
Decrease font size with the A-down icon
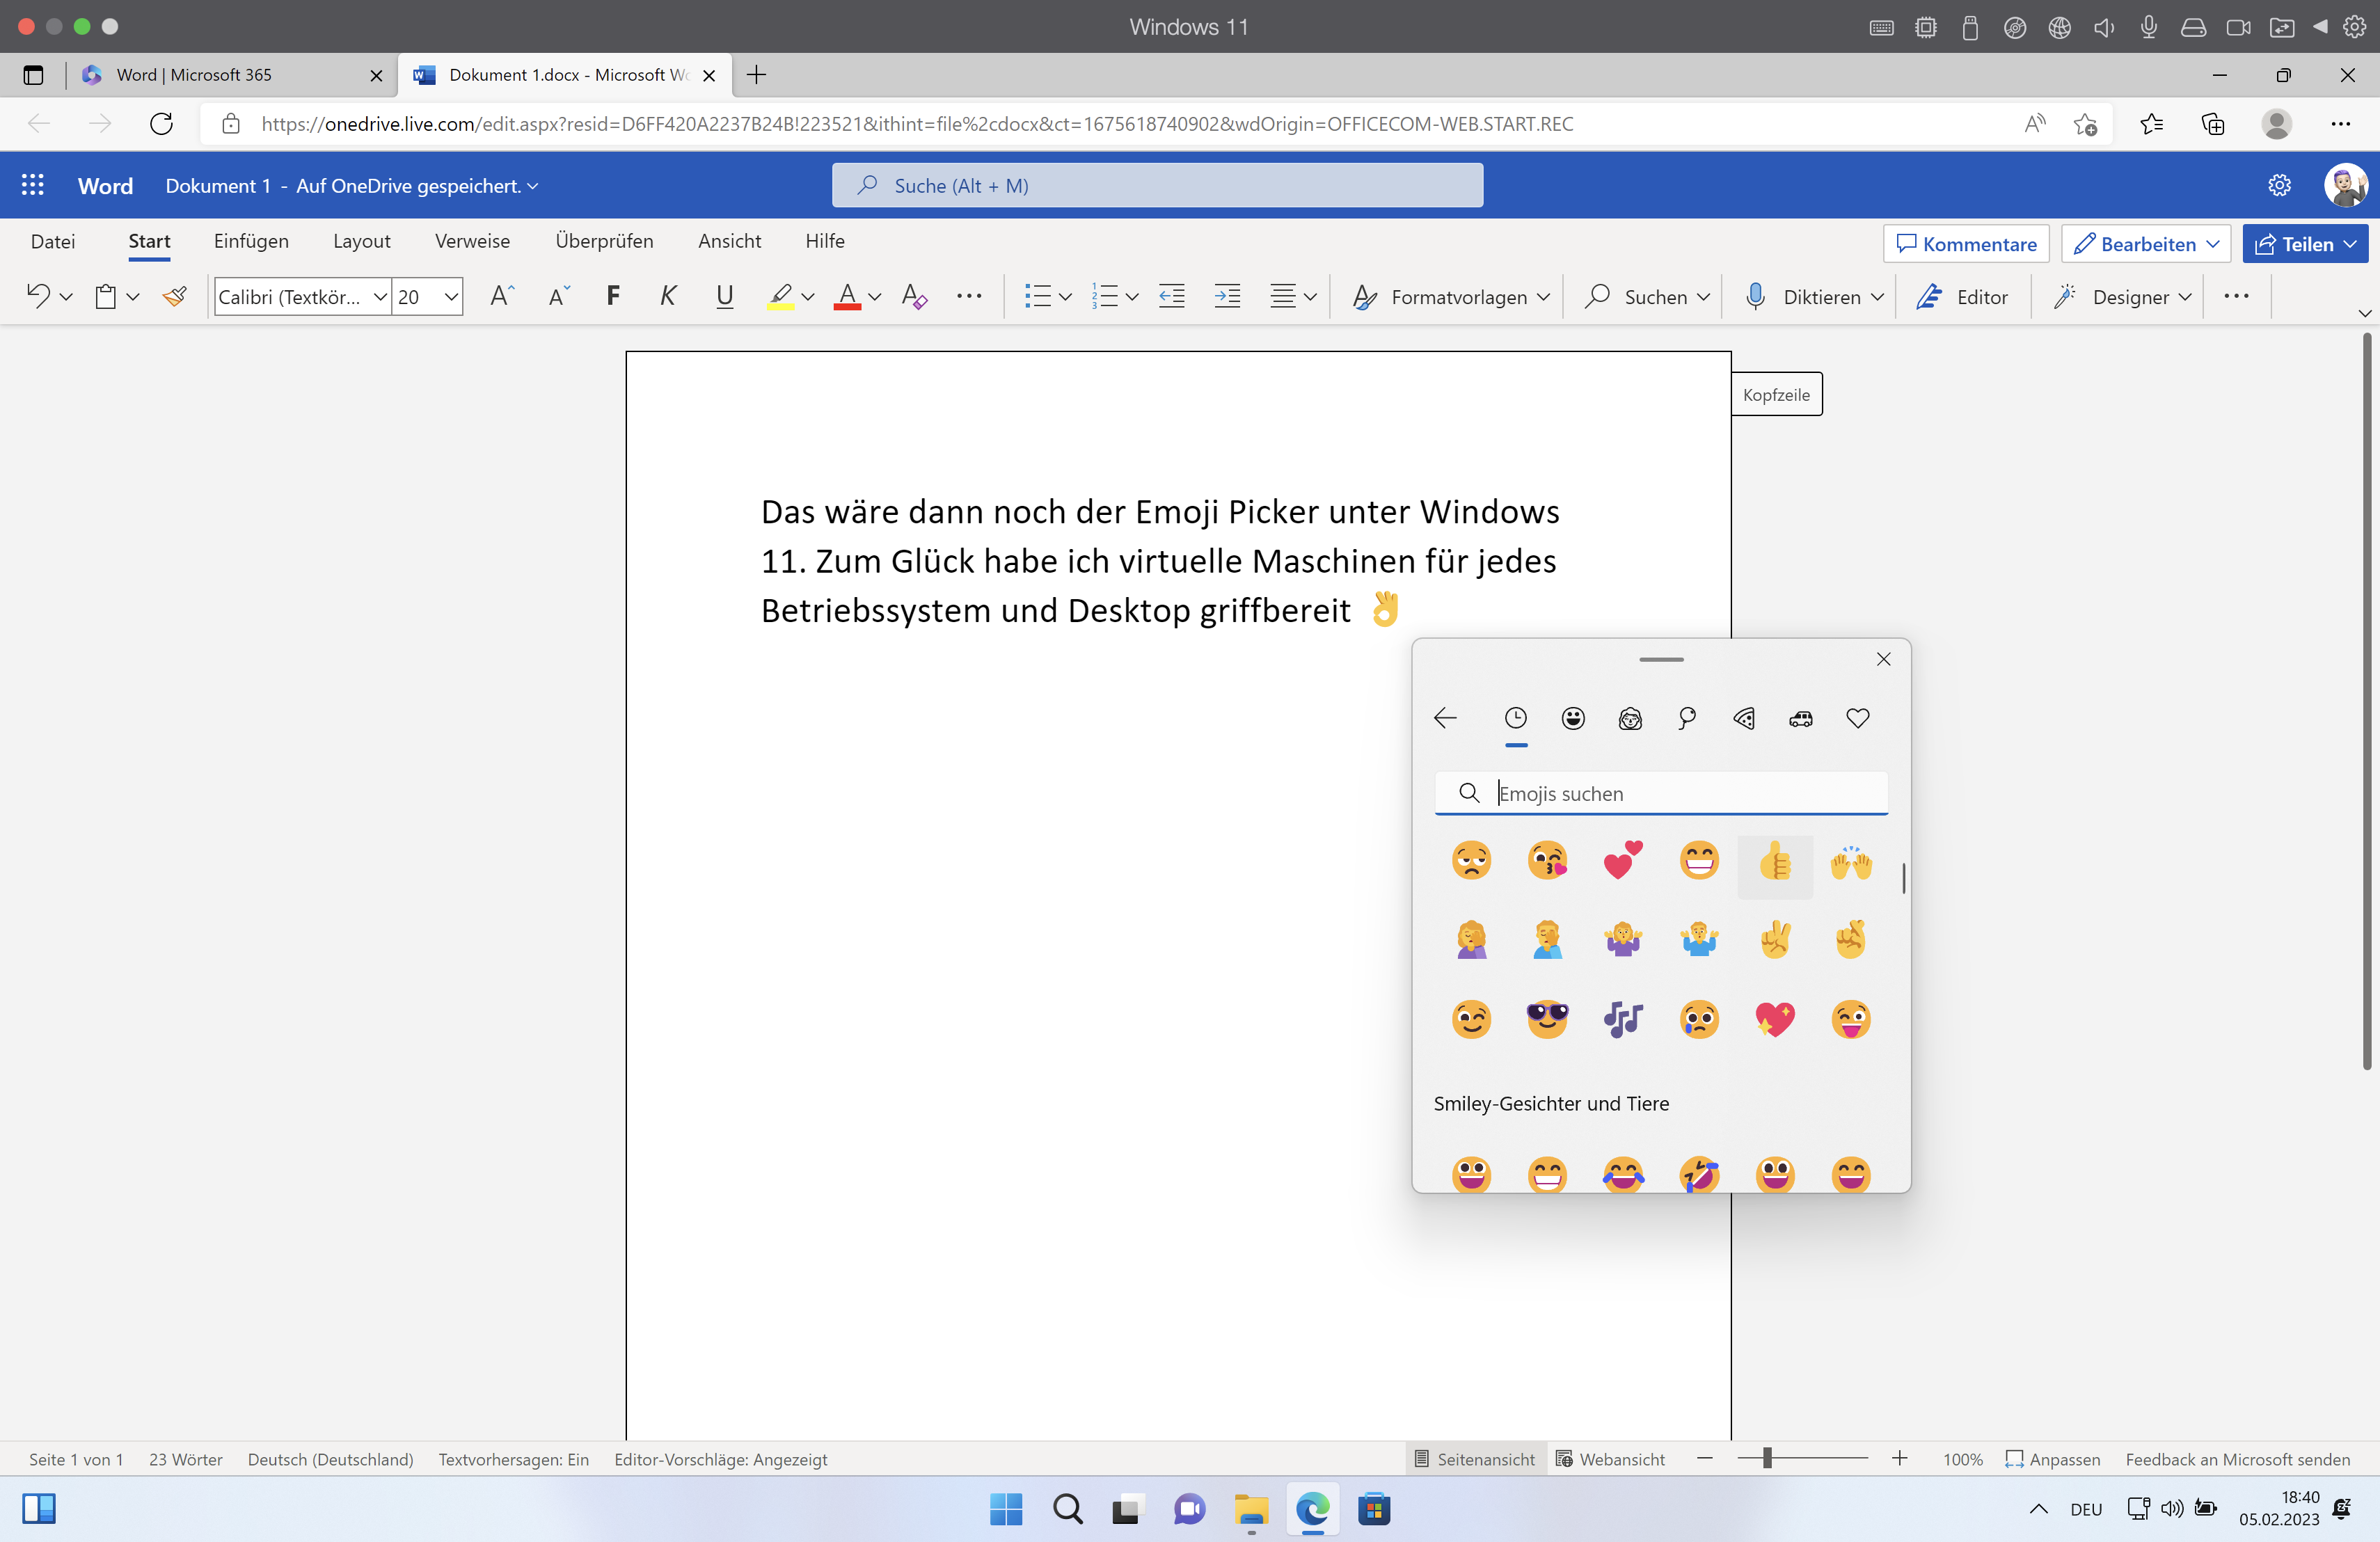click(x=559, y=296)
